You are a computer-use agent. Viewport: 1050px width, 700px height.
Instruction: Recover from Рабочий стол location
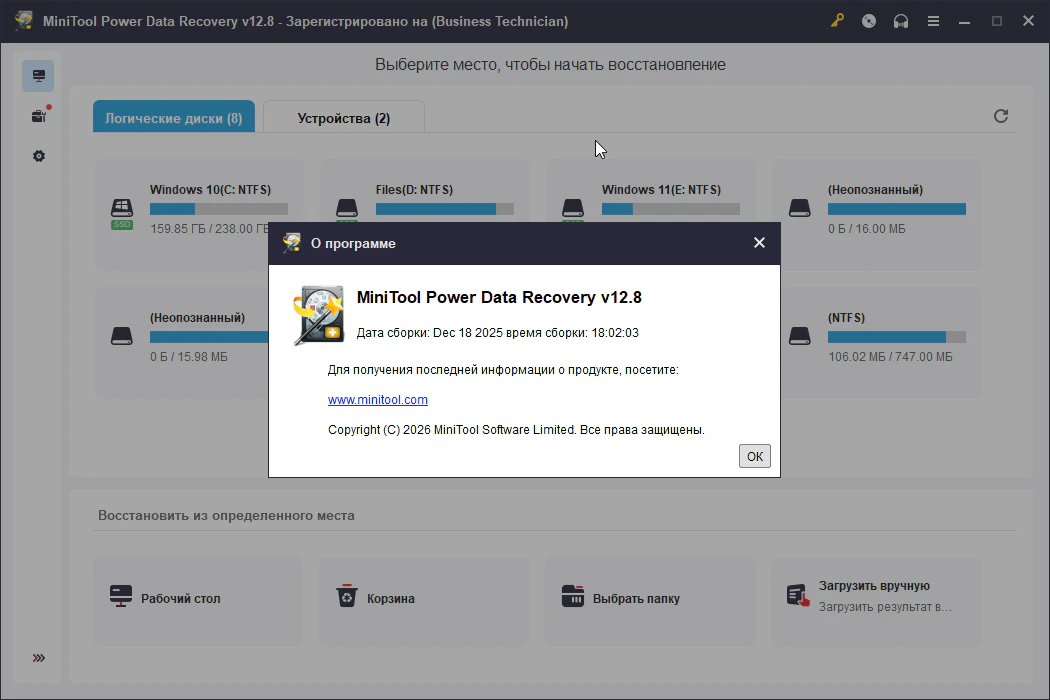point(180,599)
